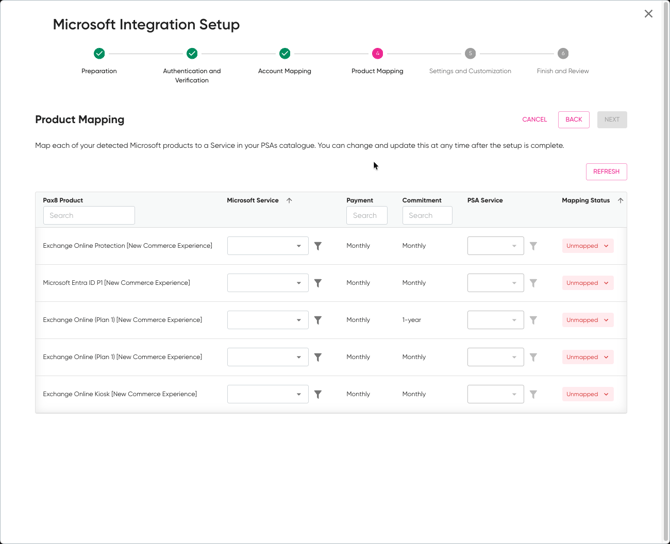The width and height of the screenshot is (670, 544).
Task: Expand Unmapped status for Exchange Online Kiosk
Action: [587, 394]
